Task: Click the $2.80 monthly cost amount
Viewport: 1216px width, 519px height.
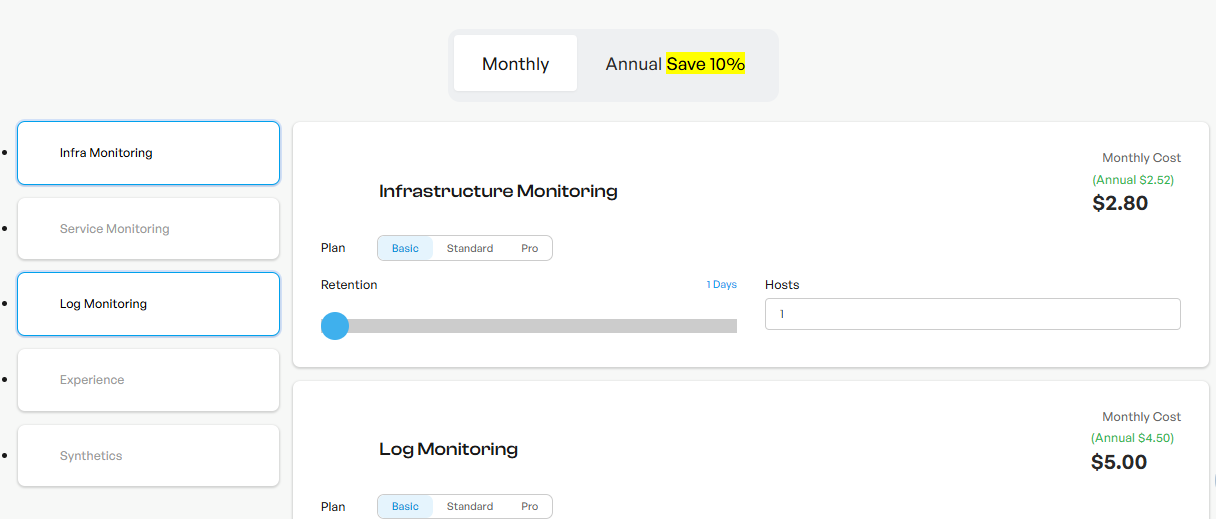Action: (1120, 203)
